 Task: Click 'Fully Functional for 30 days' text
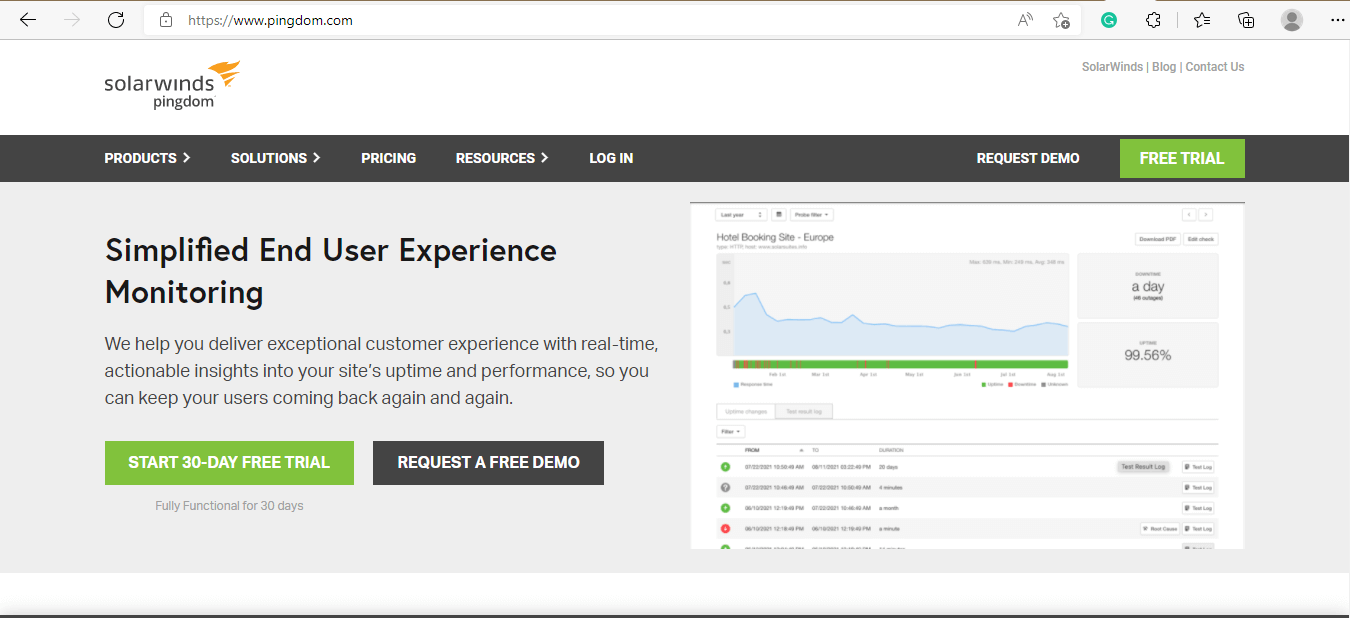(229, 506)
